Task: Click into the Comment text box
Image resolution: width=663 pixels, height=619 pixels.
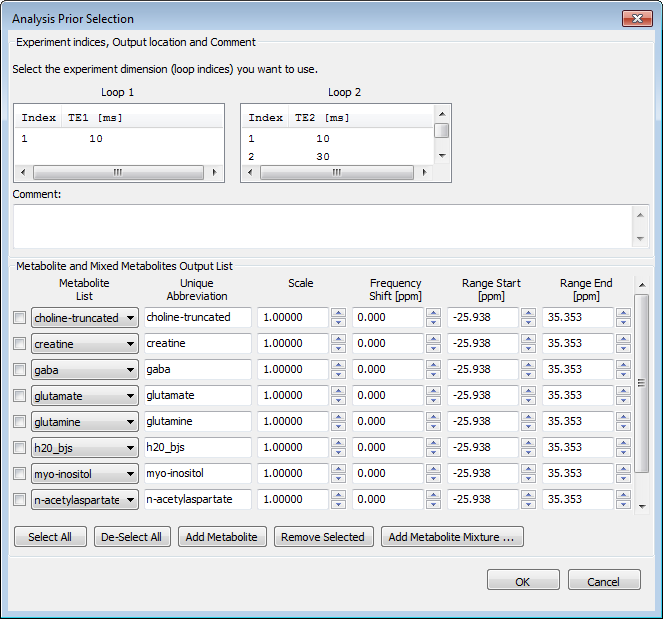Action: pyautogui.click(x=323, y=227)
